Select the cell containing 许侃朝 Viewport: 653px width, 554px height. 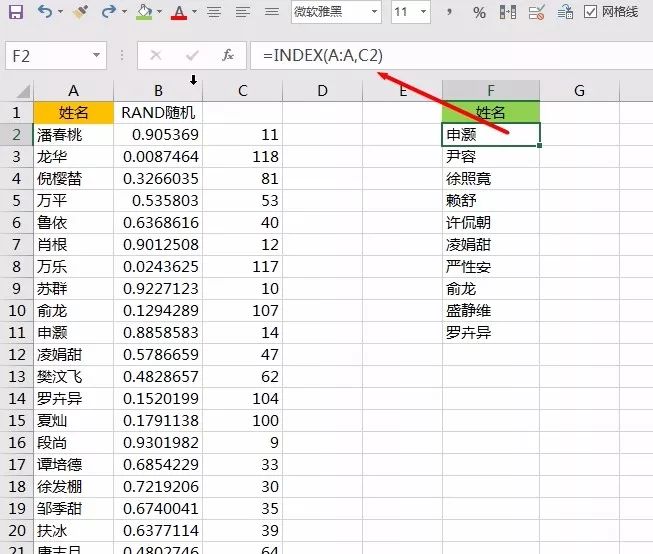click(491, 222)
